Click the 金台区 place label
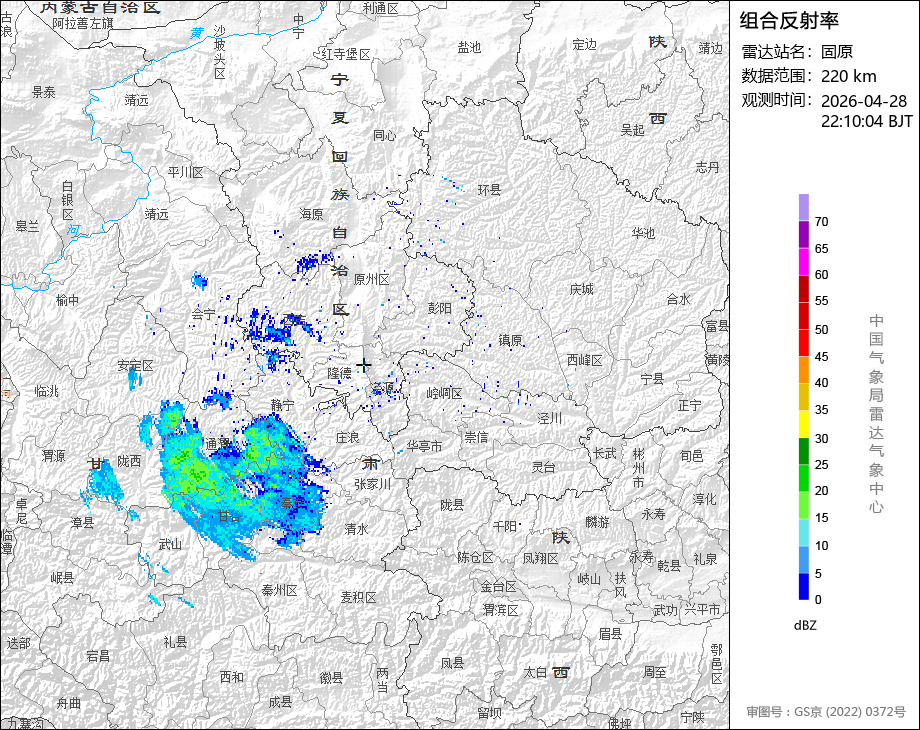920x730 pixels. point(499,586)
